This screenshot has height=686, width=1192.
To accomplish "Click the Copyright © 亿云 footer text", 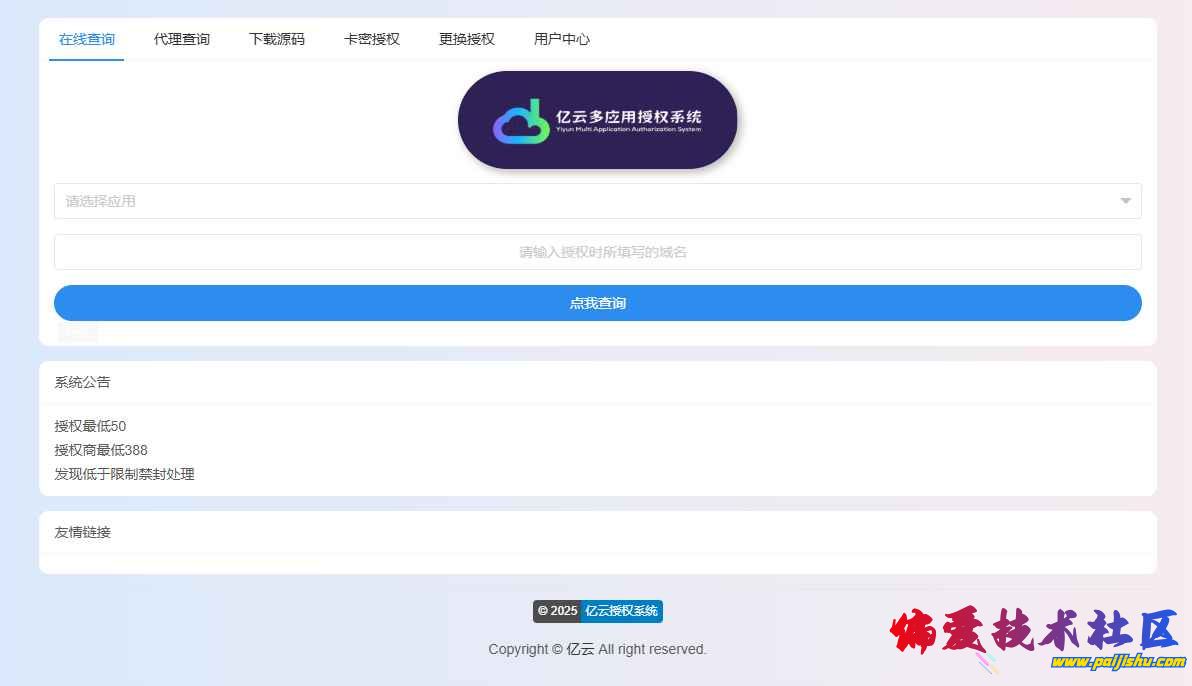I will click(x=597, y=649).
